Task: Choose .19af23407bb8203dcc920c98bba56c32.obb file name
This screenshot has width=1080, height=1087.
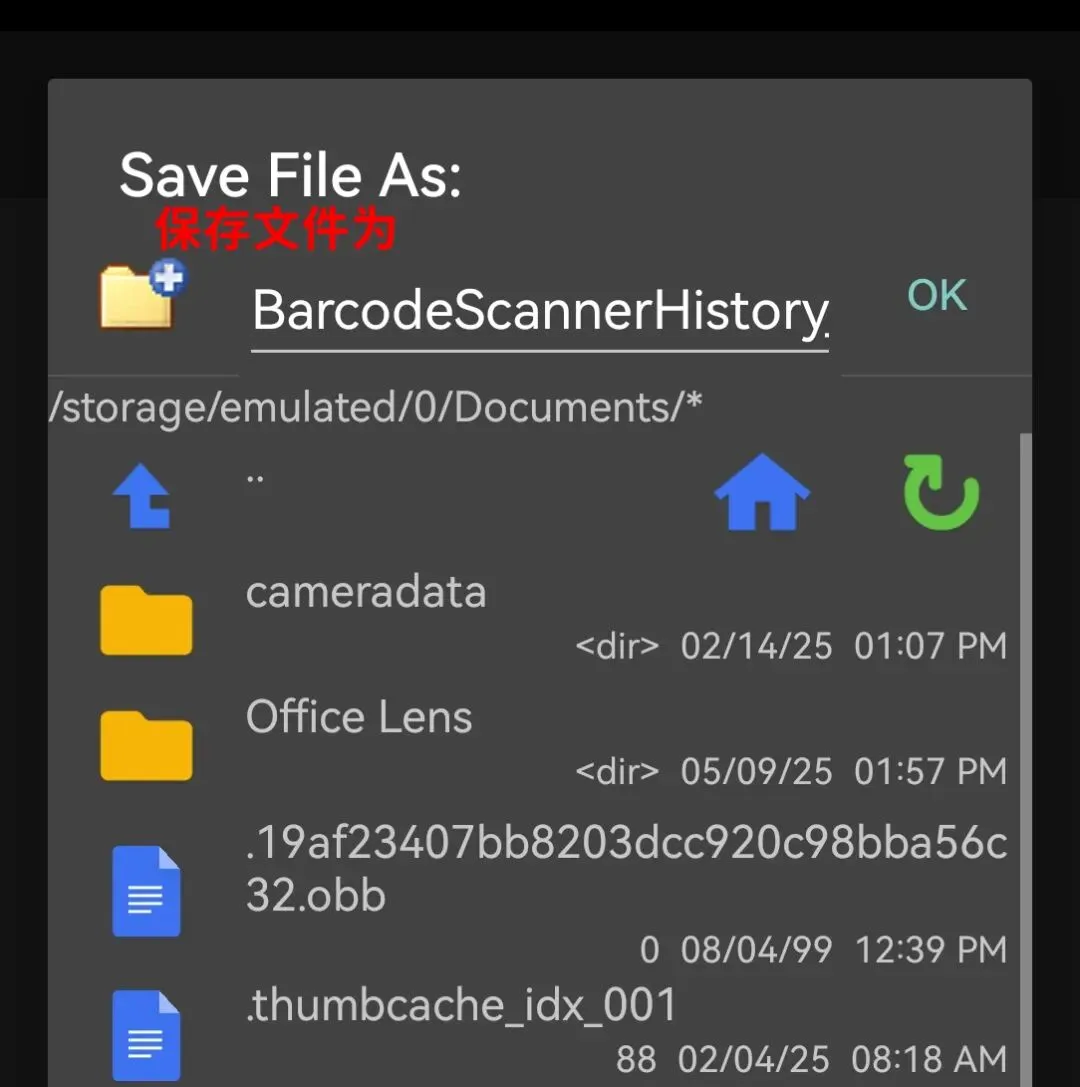Action: point(627,869)
